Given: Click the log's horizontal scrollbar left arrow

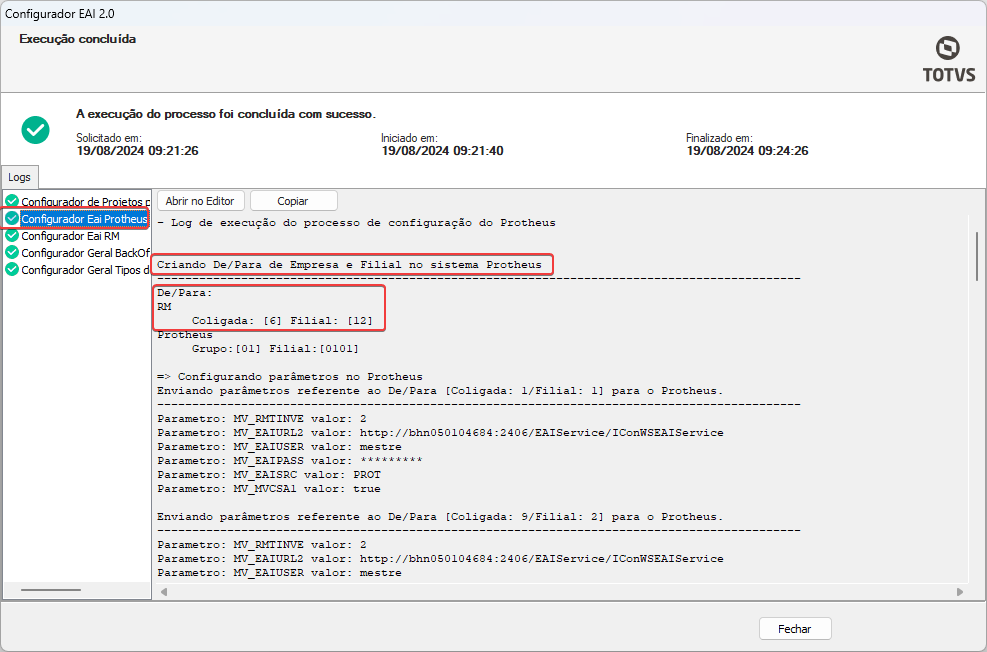Looking at the screenshot, I should (x=164, y=592).
